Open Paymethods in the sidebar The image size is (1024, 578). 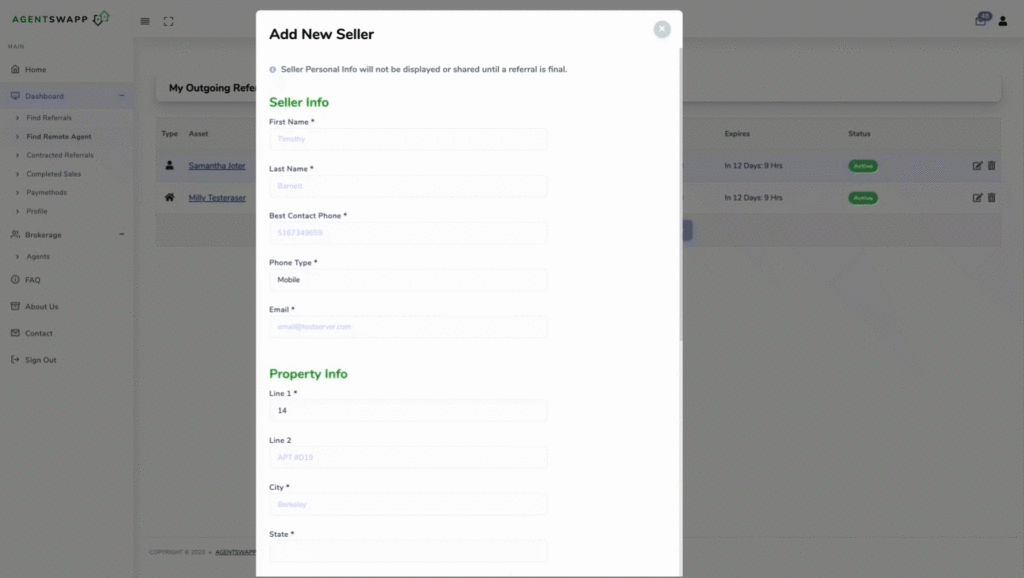click(46, 193)
